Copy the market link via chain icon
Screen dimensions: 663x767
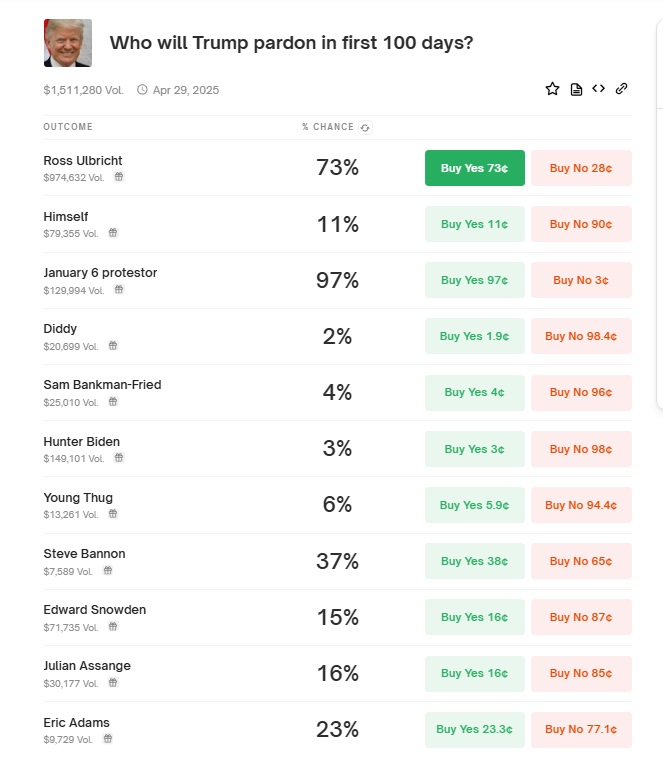click(621, 89)
